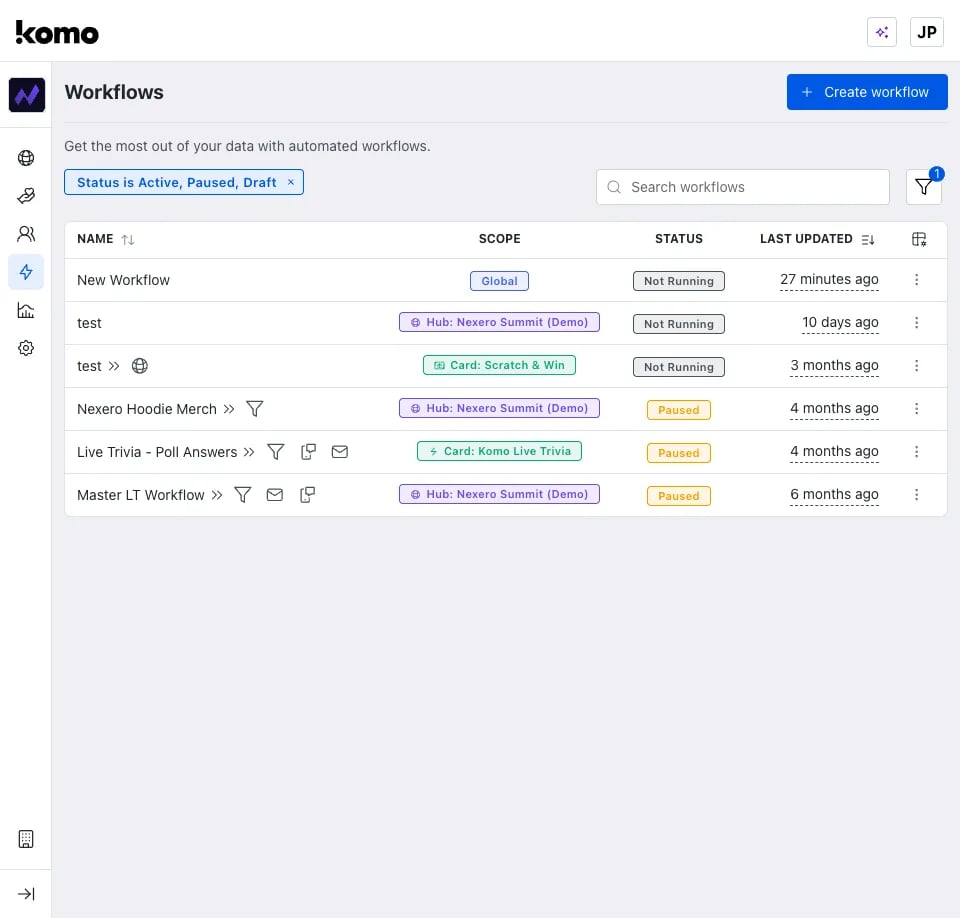Click the Card: Scratch & Win scope badge
The image size is (960, 918).
[499, 365]
